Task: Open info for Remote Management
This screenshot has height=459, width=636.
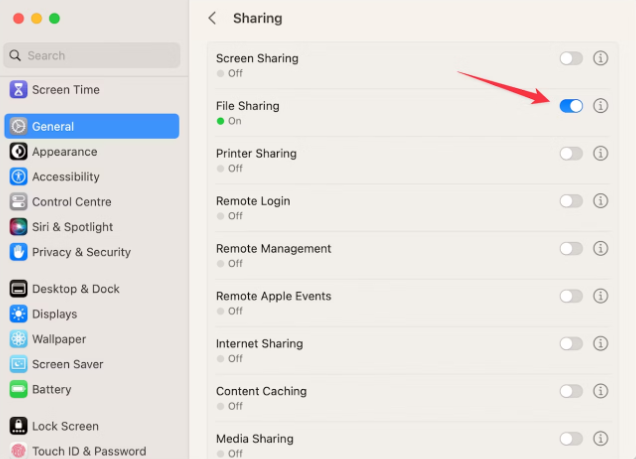Action: [600, 249]
